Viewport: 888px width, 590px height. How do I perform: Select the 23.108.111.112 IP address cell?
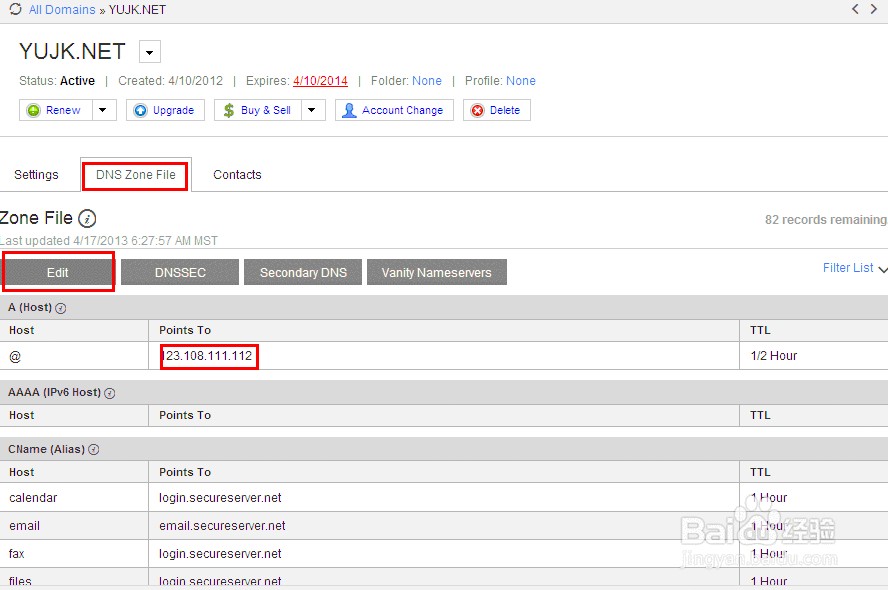tap(209, 356)
